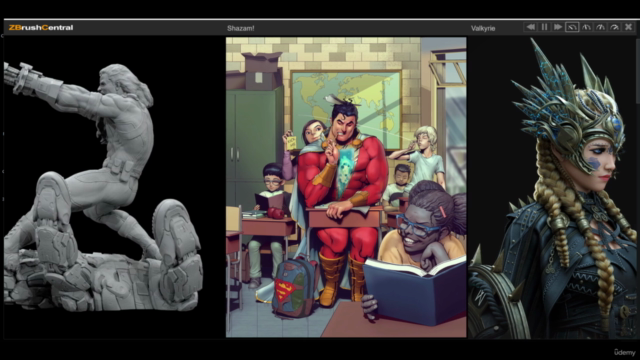Select the second speed gauge icon
Image resolution: width=640 pixels, height=360 pixels.
(586, 27)
